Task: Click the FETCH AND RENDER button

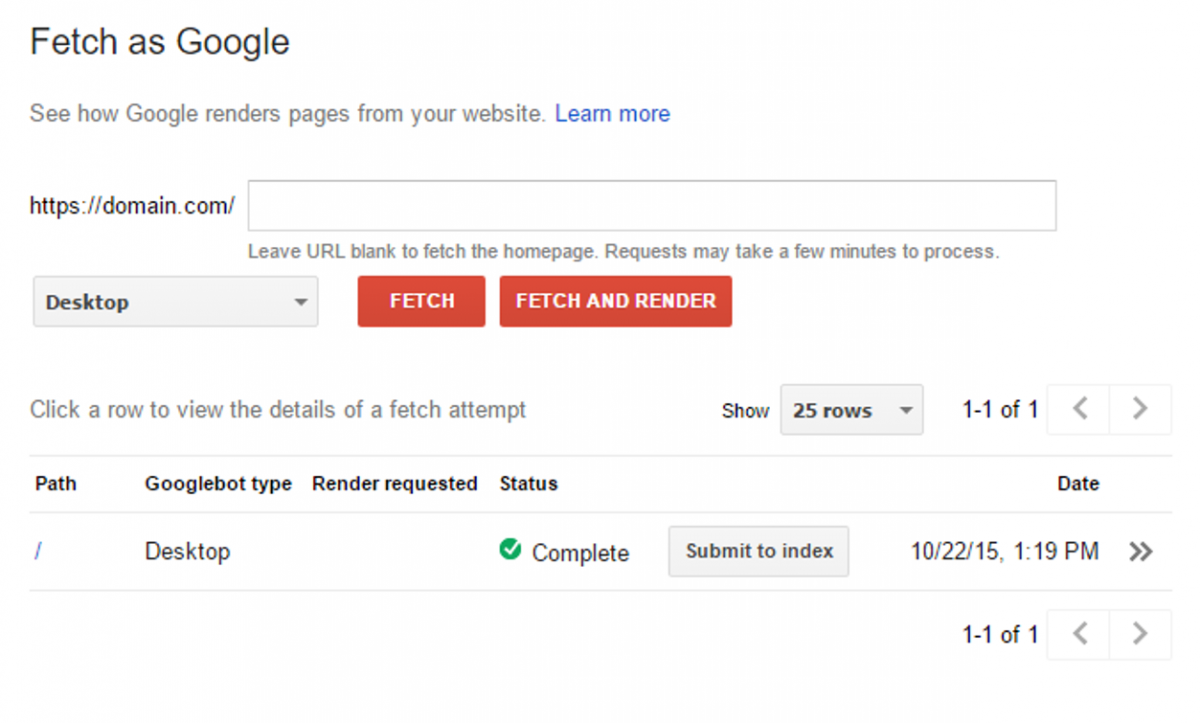Action: click(x=615, y=301)
